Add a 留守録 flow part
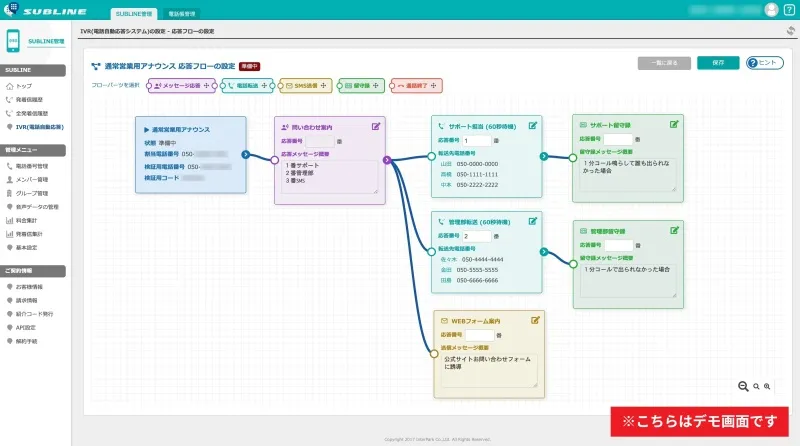 pos(361,86)
